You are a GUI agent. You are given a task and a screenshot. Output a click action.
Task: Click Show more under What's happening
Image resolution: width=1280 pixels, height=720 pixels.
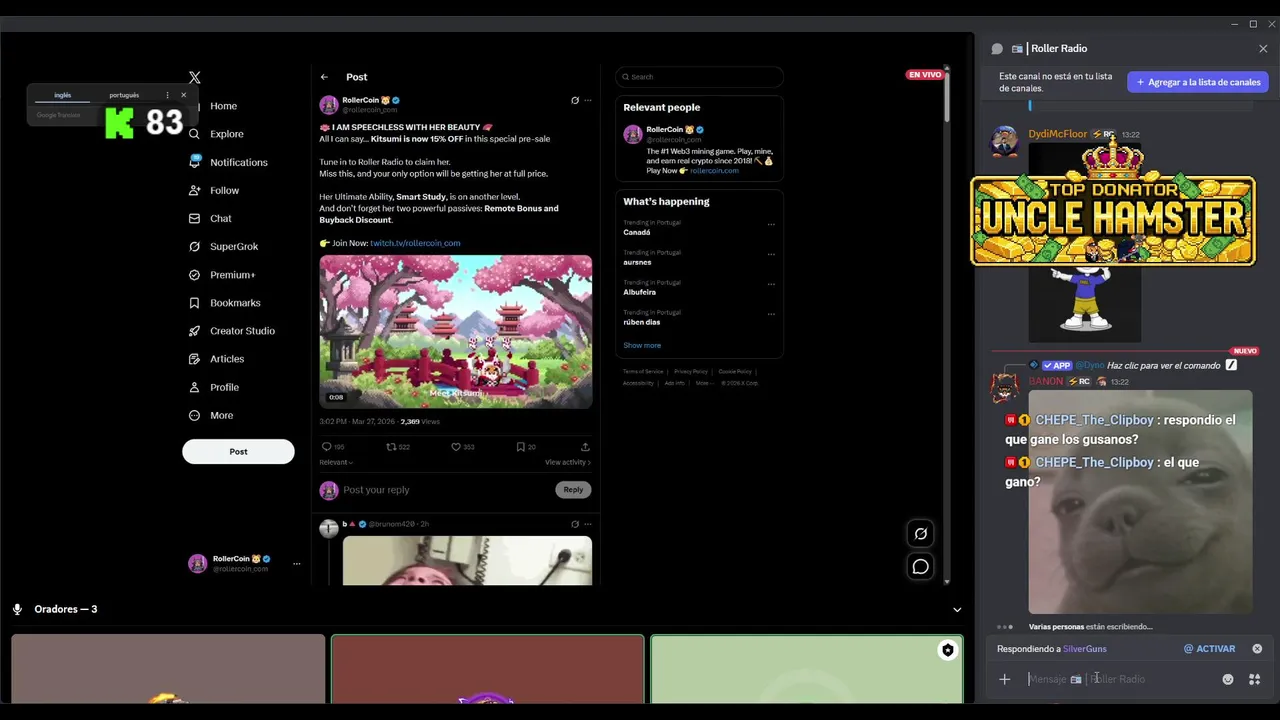pos(642,346)
